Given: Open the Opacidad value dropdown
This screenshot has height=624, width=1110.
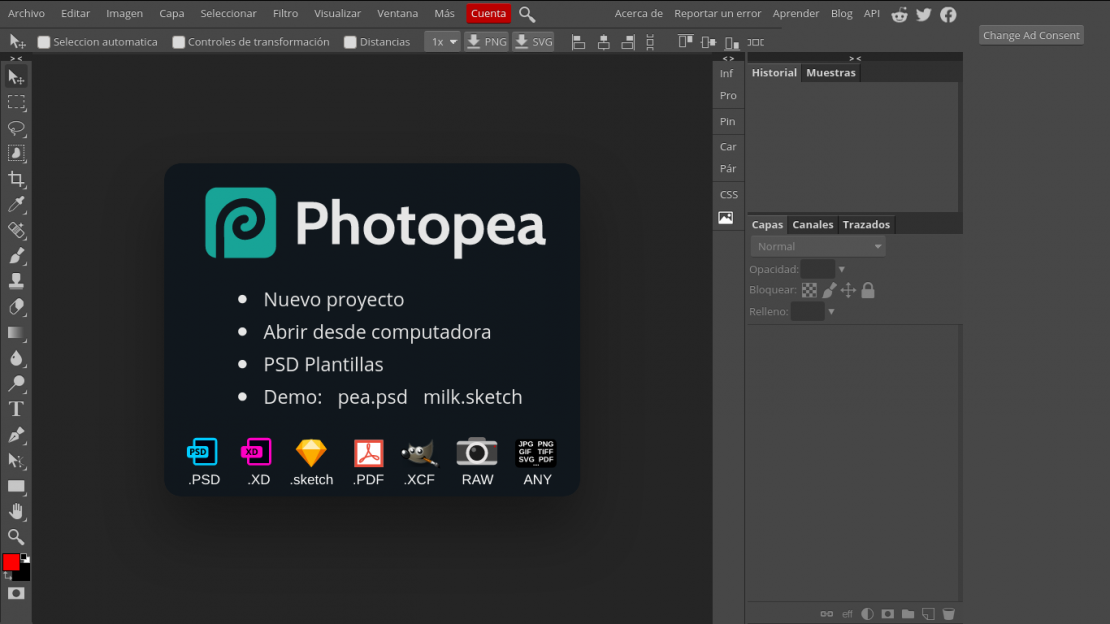Looking at the screenshot, I should click(x=841, y=268).
